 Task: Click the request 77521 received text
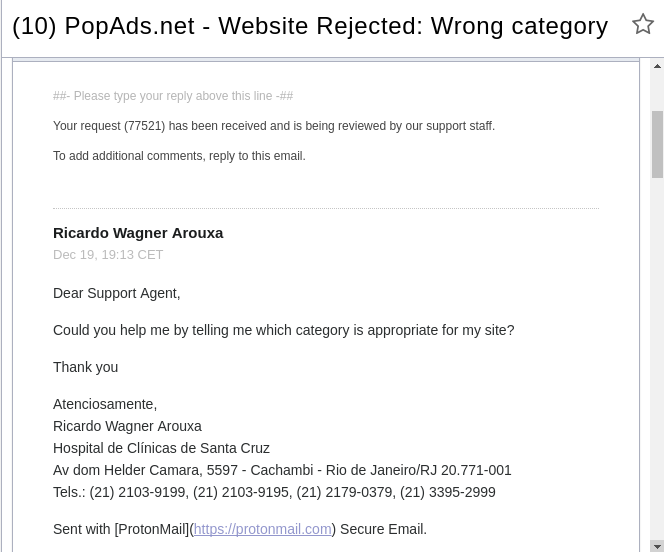[x=274, y=126]
